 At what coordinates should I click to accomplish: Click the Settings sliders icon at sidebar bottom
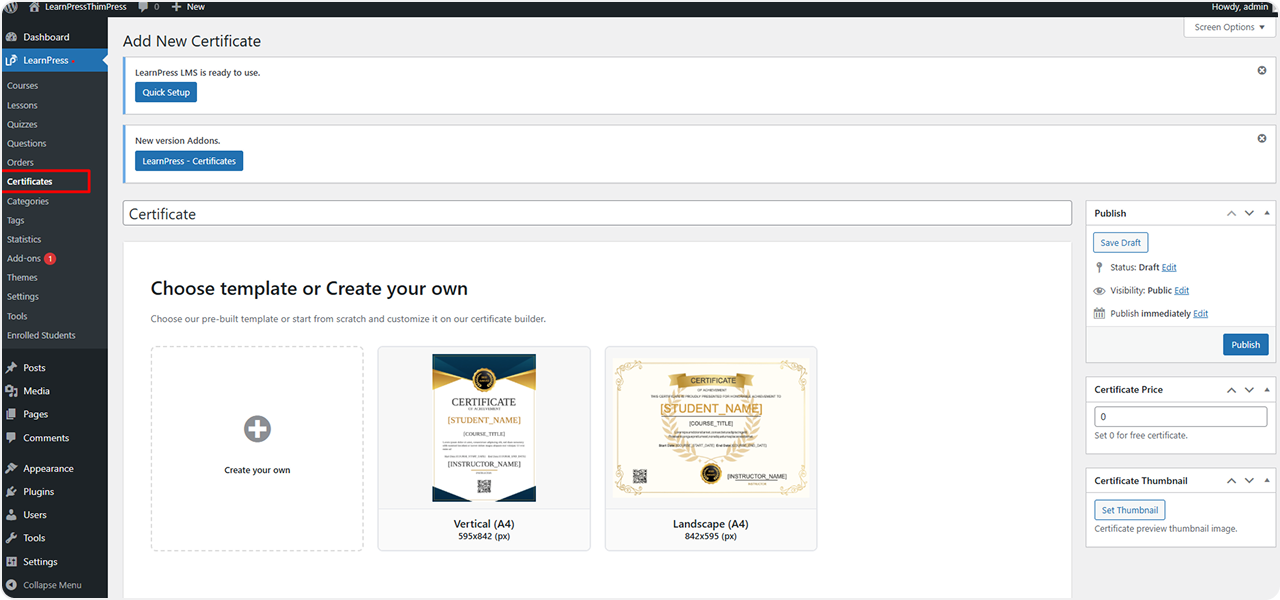point(11,562)
